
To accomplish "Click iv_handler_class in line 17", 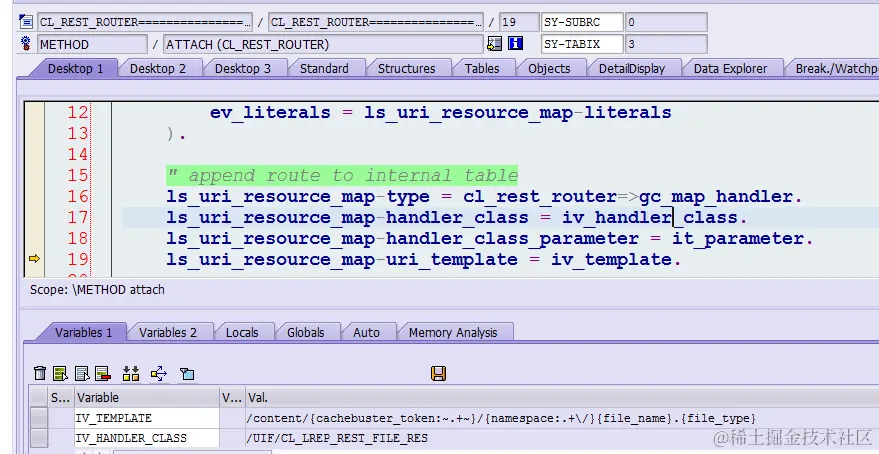I will point(650,217).
